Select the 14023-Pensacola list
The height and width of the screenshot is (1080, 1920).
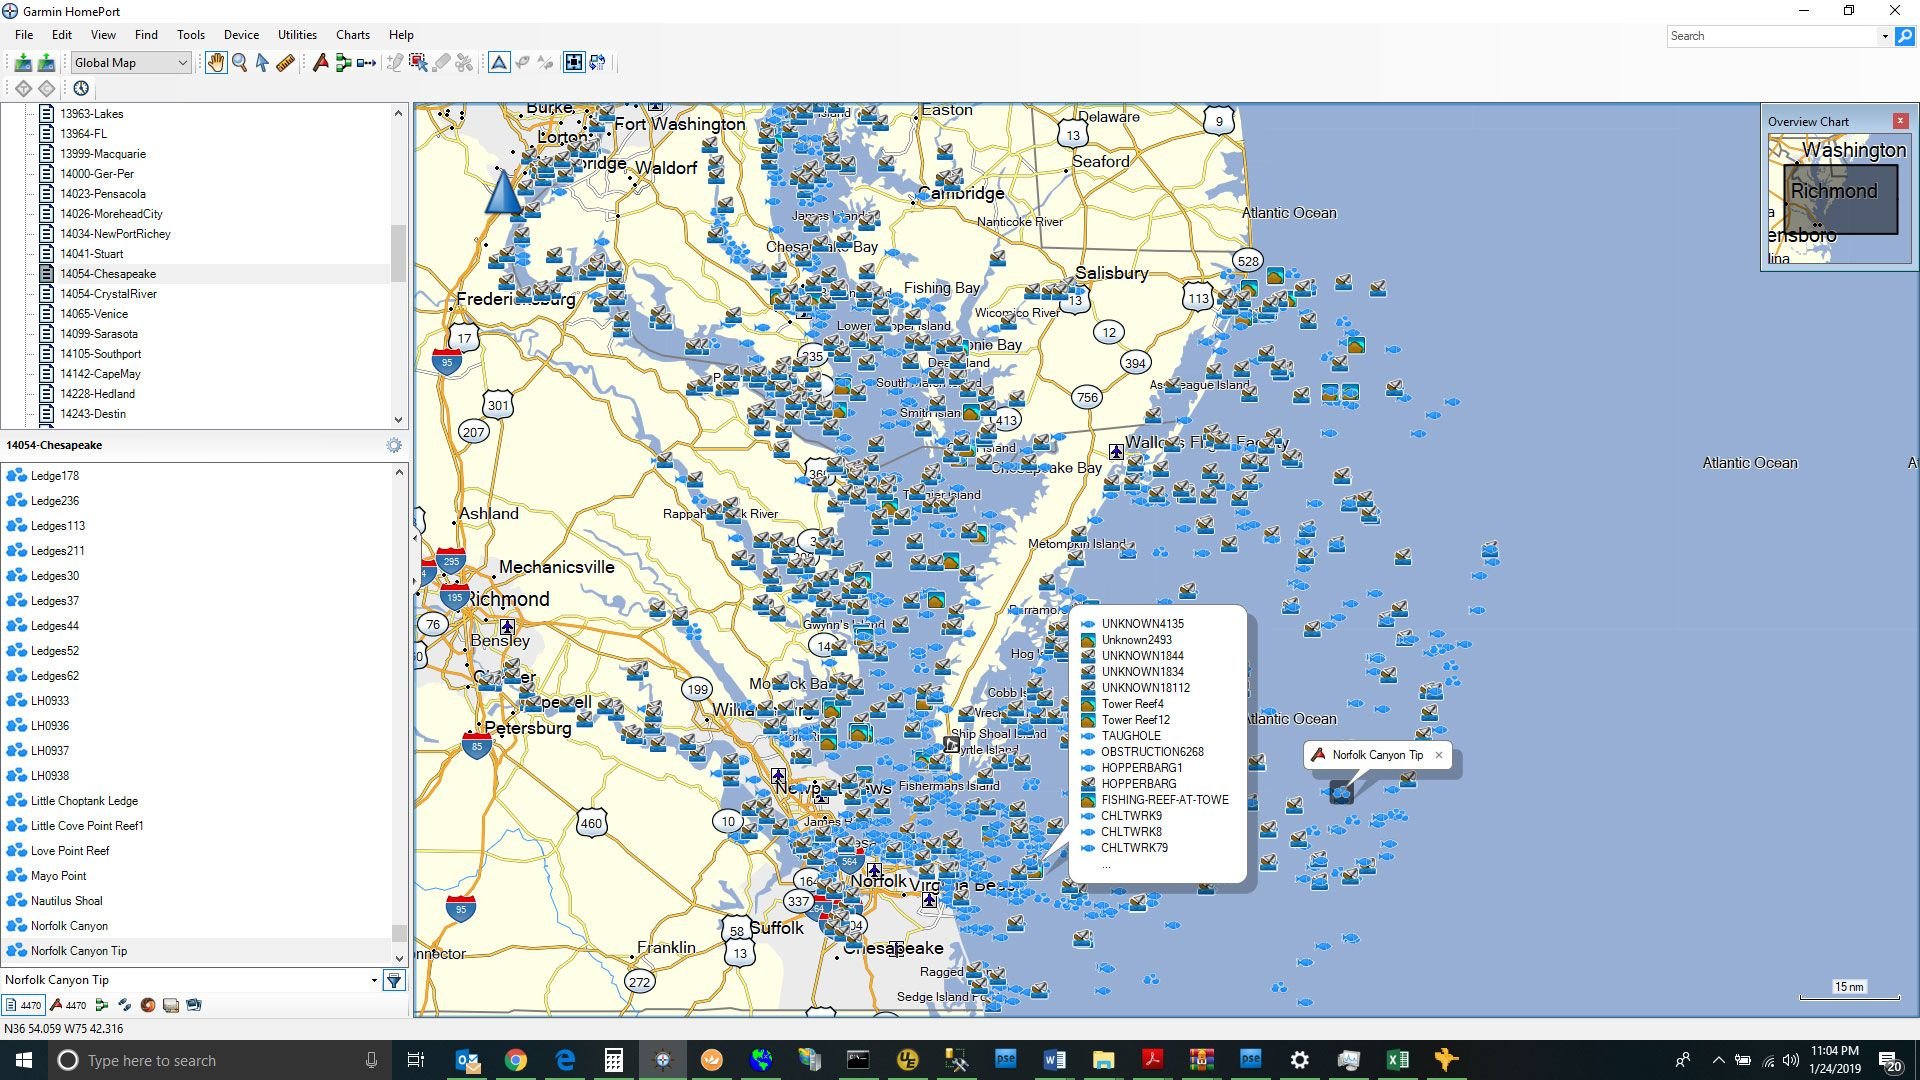(102, 194)
